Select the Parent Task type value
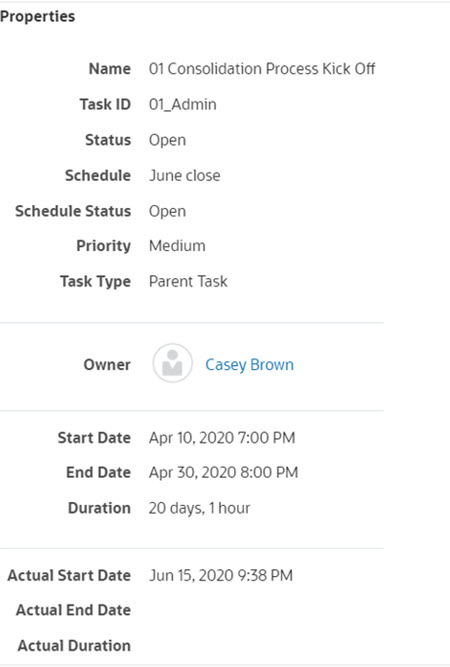This screenshot has height=667, width=450. pyautogui.click(x=188, y=281)
